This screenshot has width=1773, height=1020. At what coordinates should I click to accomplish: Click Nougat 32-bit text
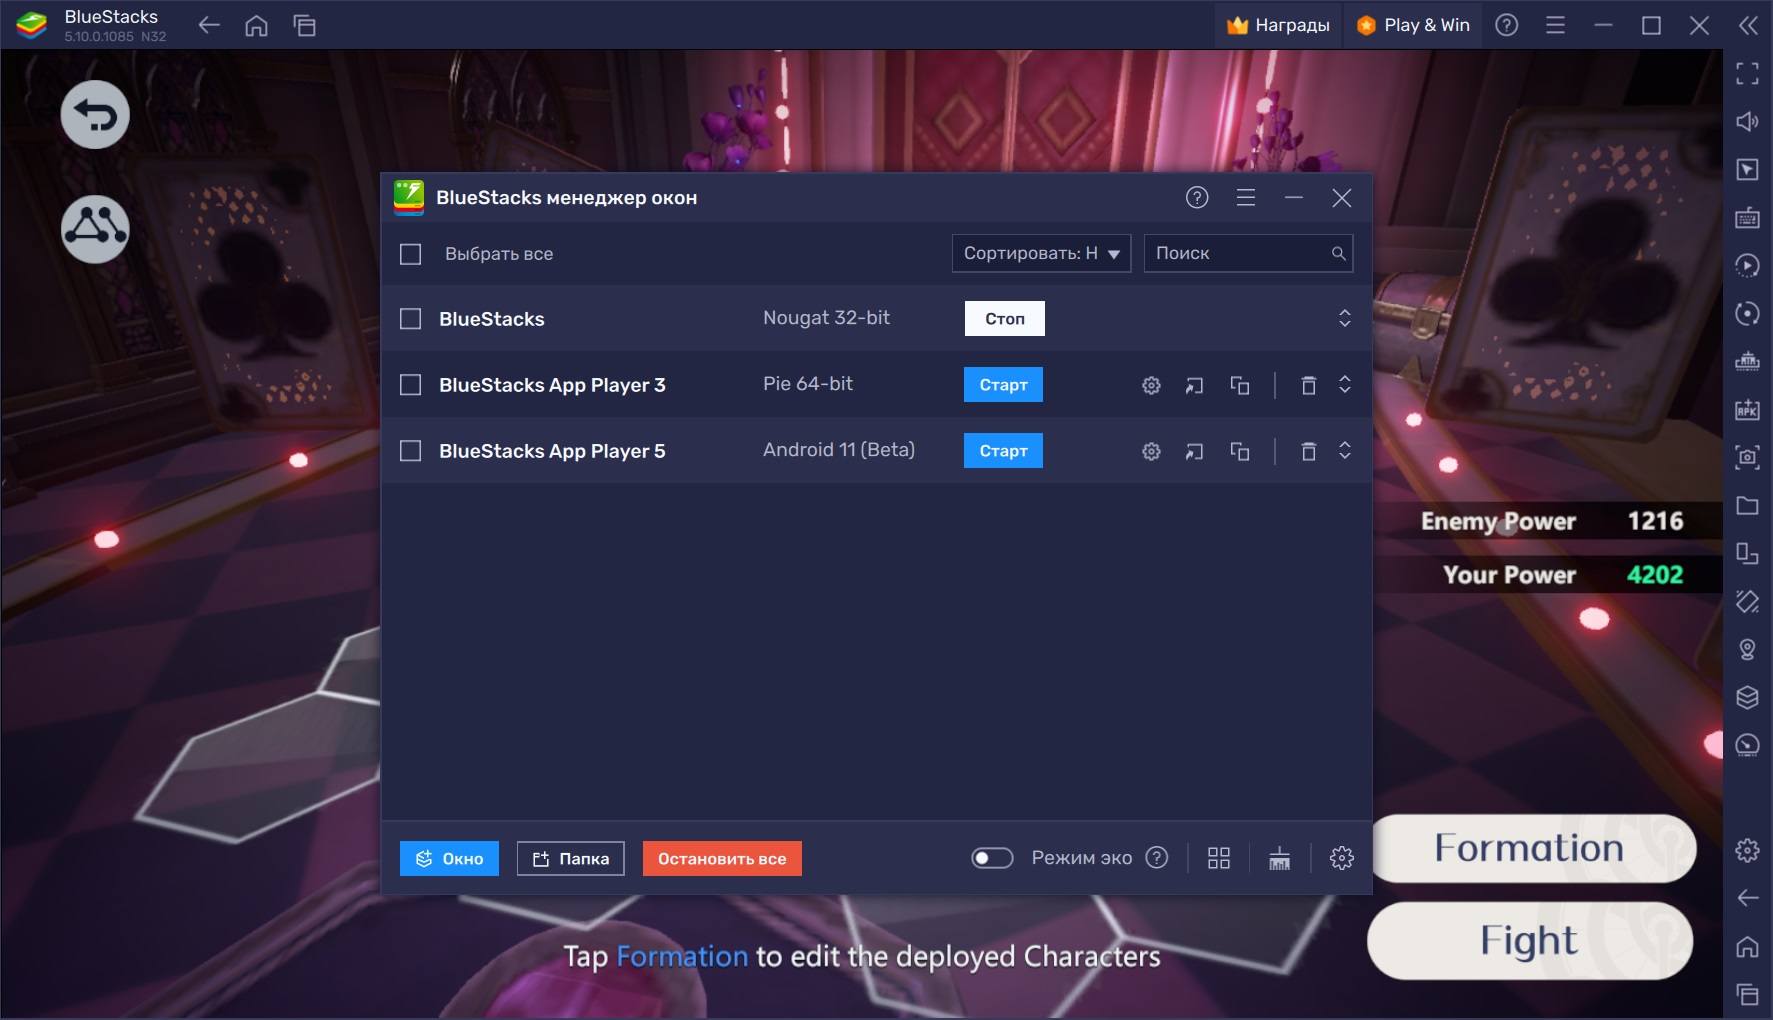click(826, 318)
